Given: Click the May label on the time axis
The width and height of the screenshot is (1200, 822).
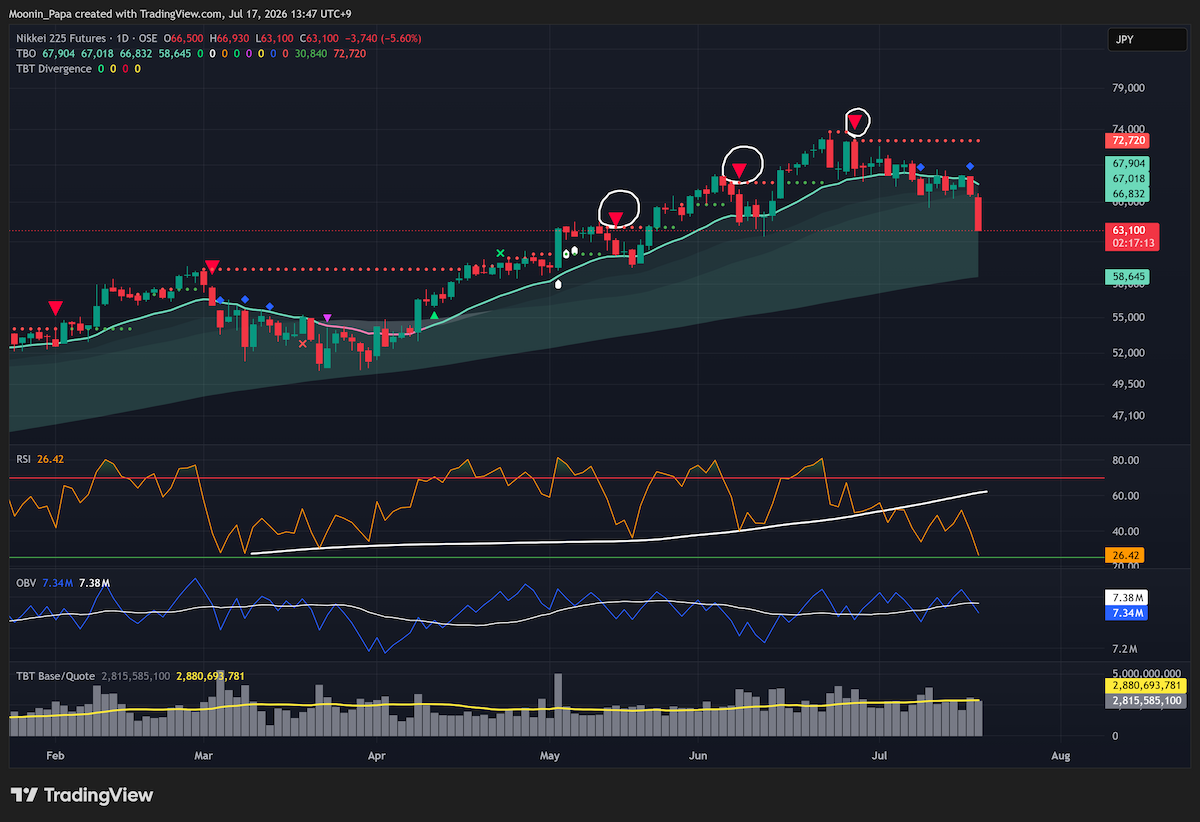Looking at the screenshot, I should point(548,757).
